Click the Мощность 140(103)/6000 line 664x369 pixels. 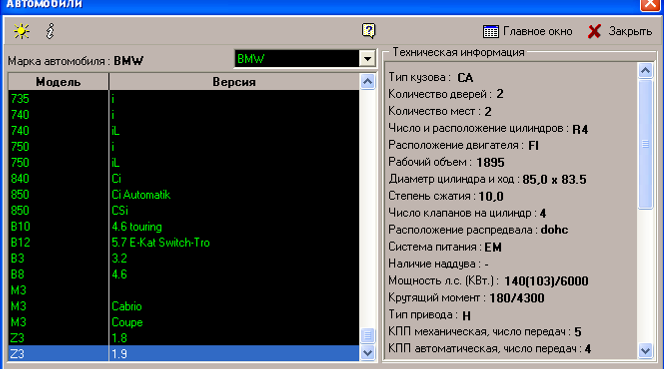pyautogui.click(x=488, y=281)
